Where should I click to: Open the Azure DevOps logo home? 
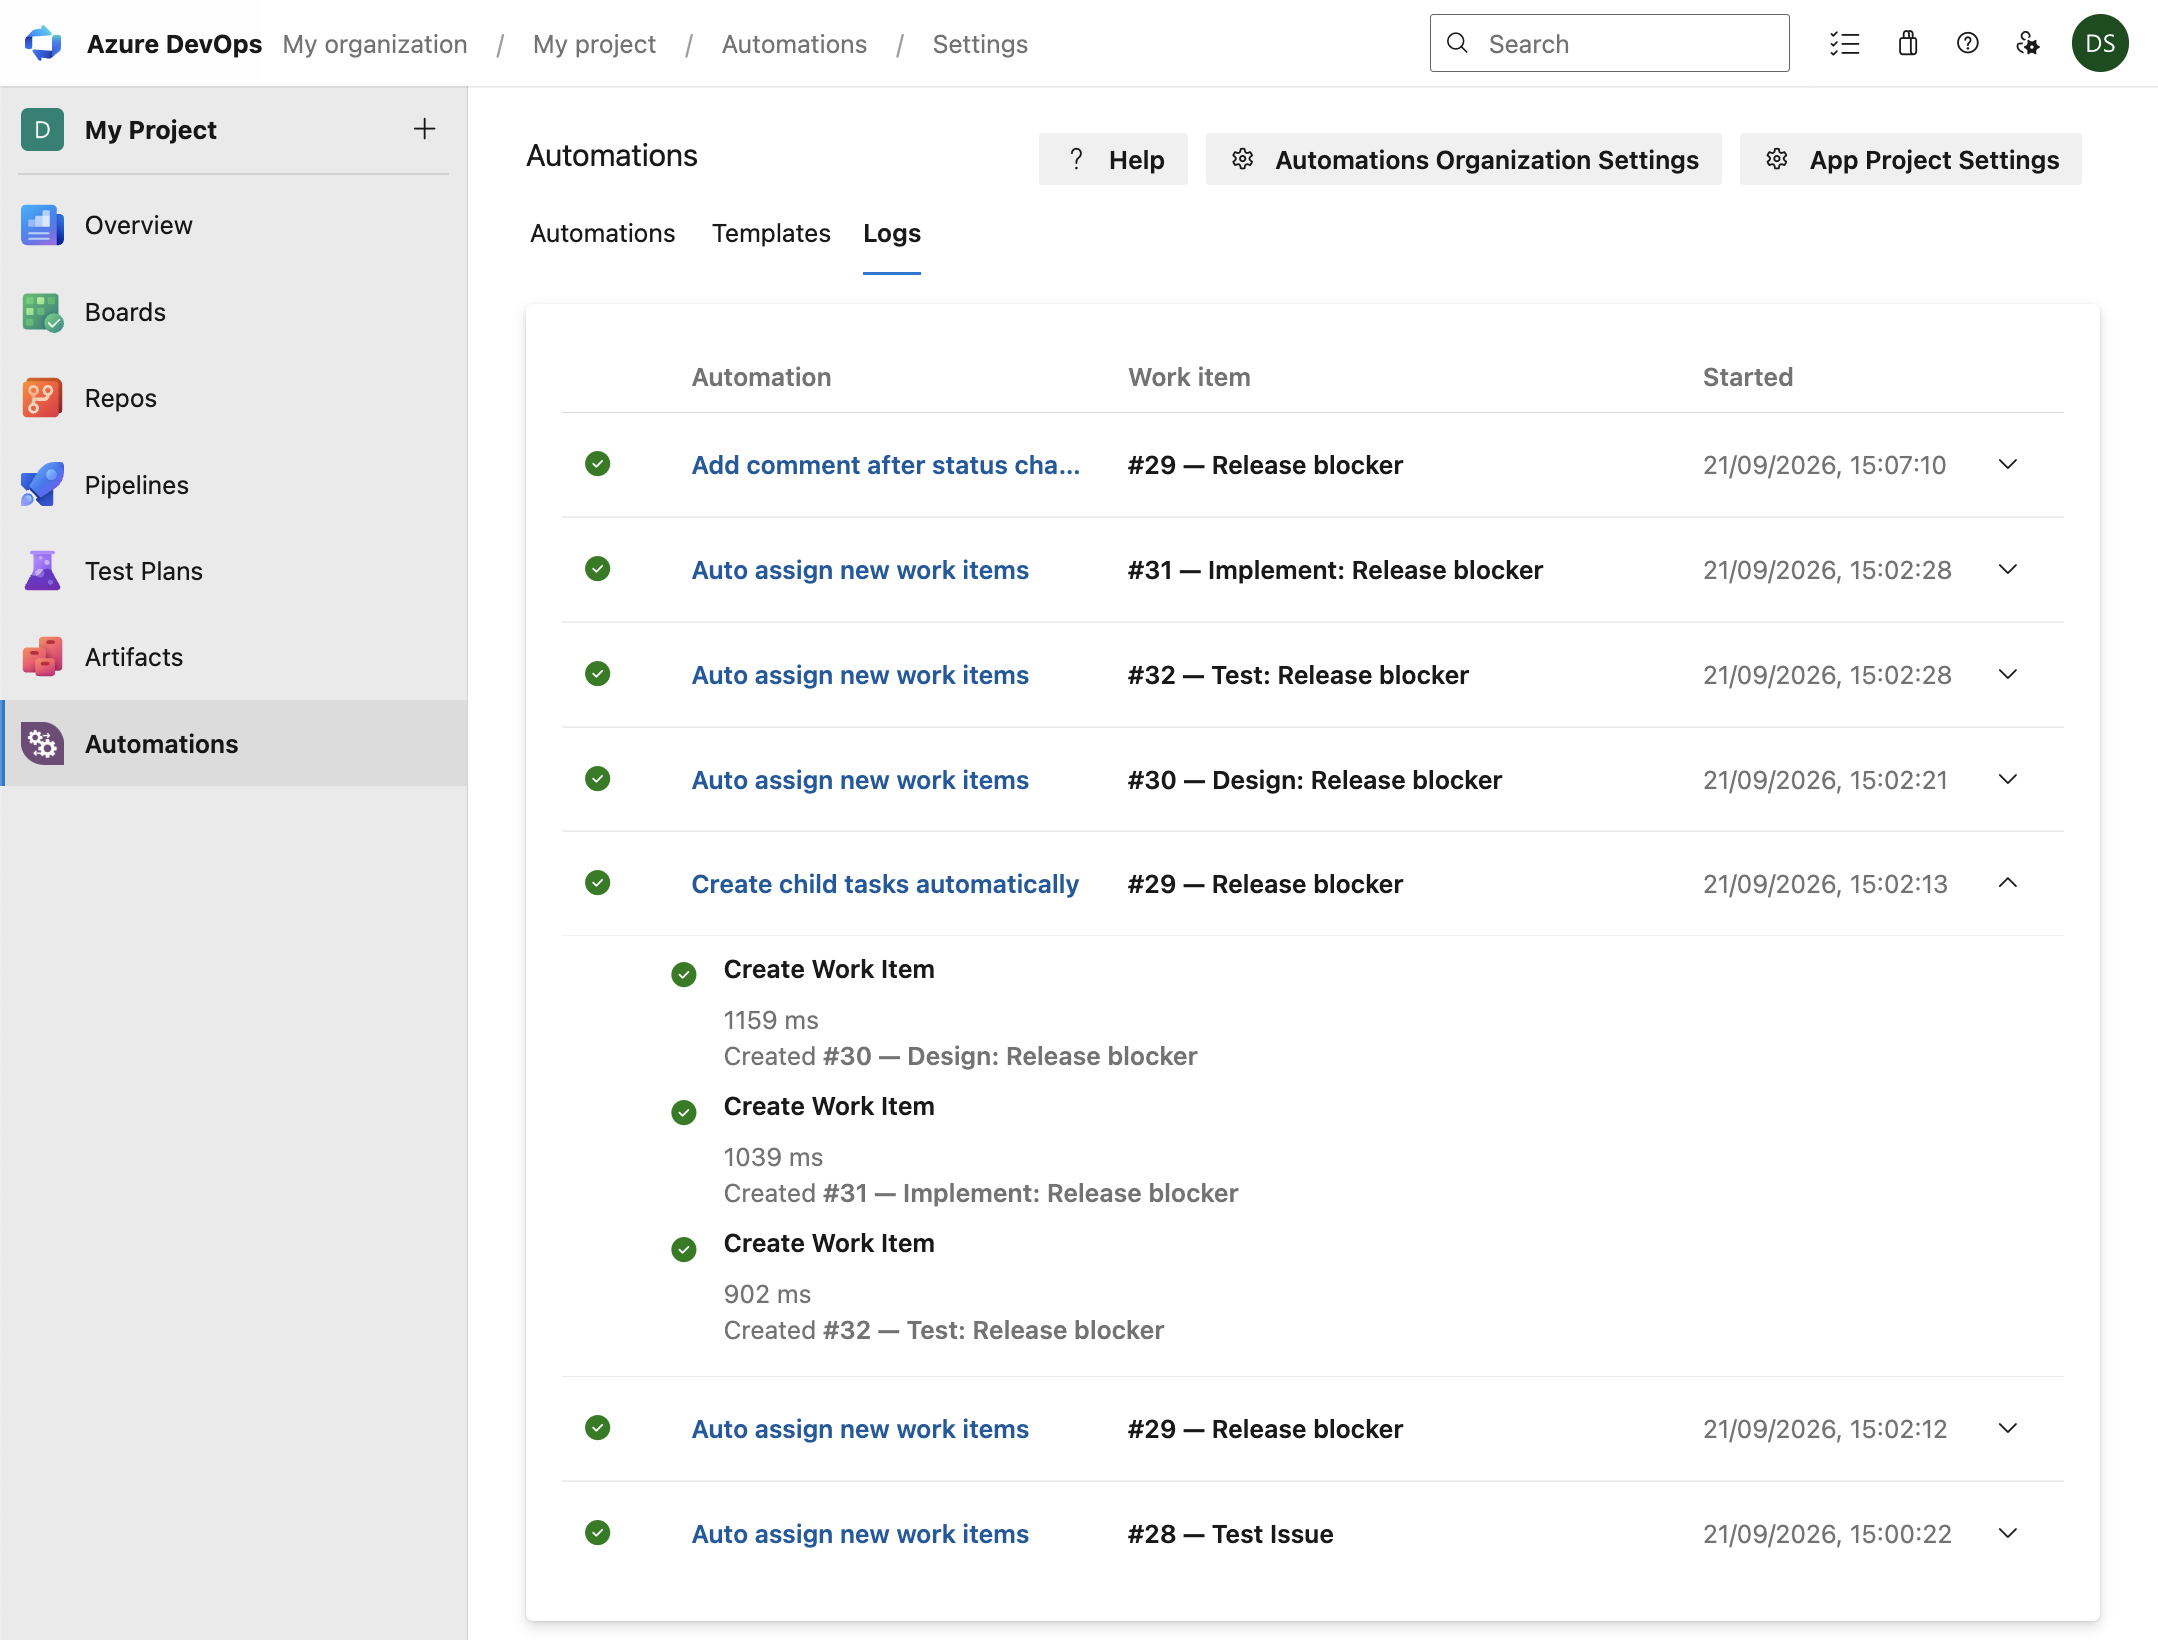coord(43,43)
